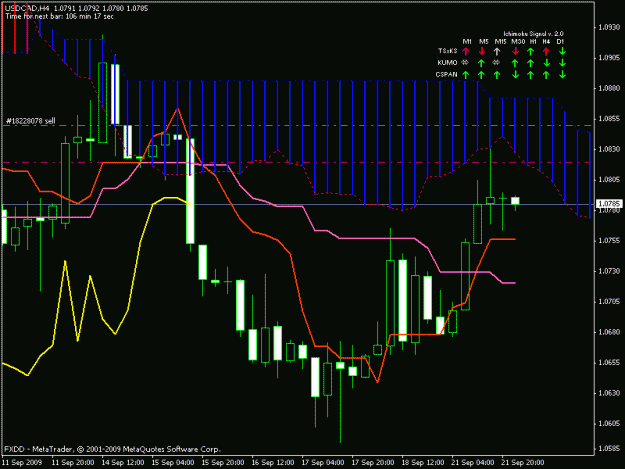
Task: Click the 1.0585 price axis label
Action: click(609, 449)
